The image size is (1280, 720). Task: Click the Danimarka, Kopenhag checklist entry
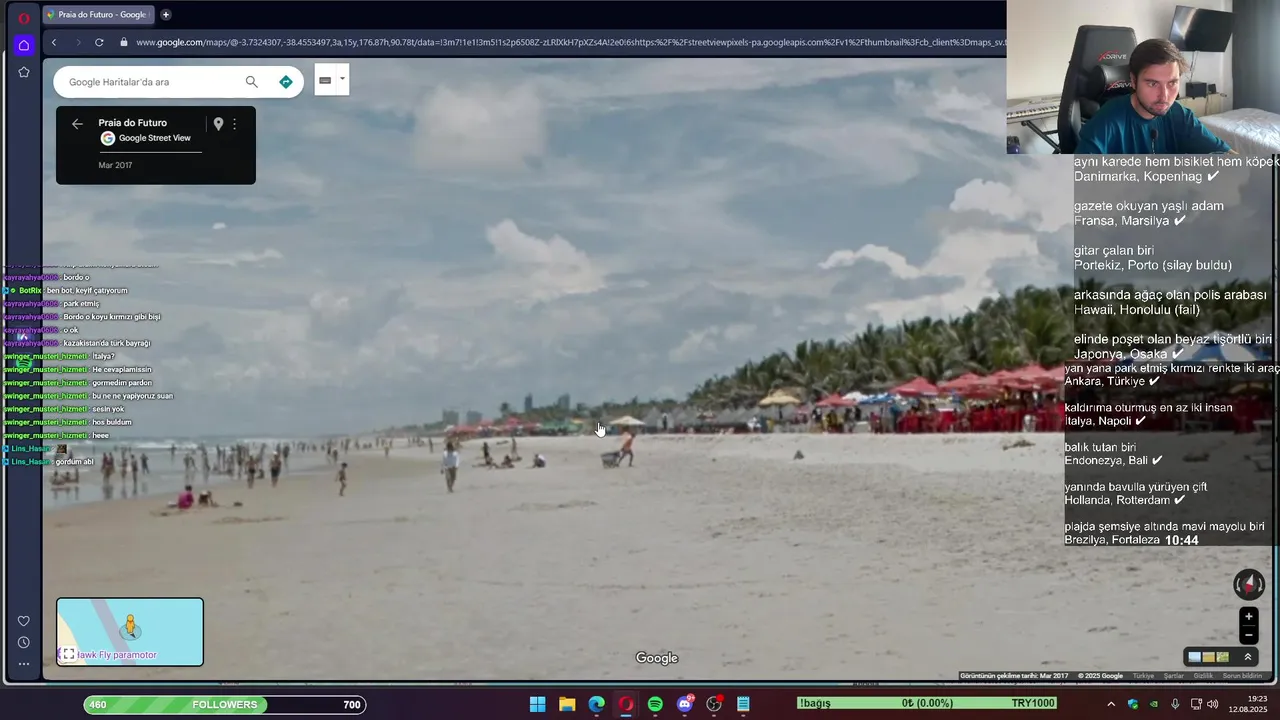pos(1146,176)
